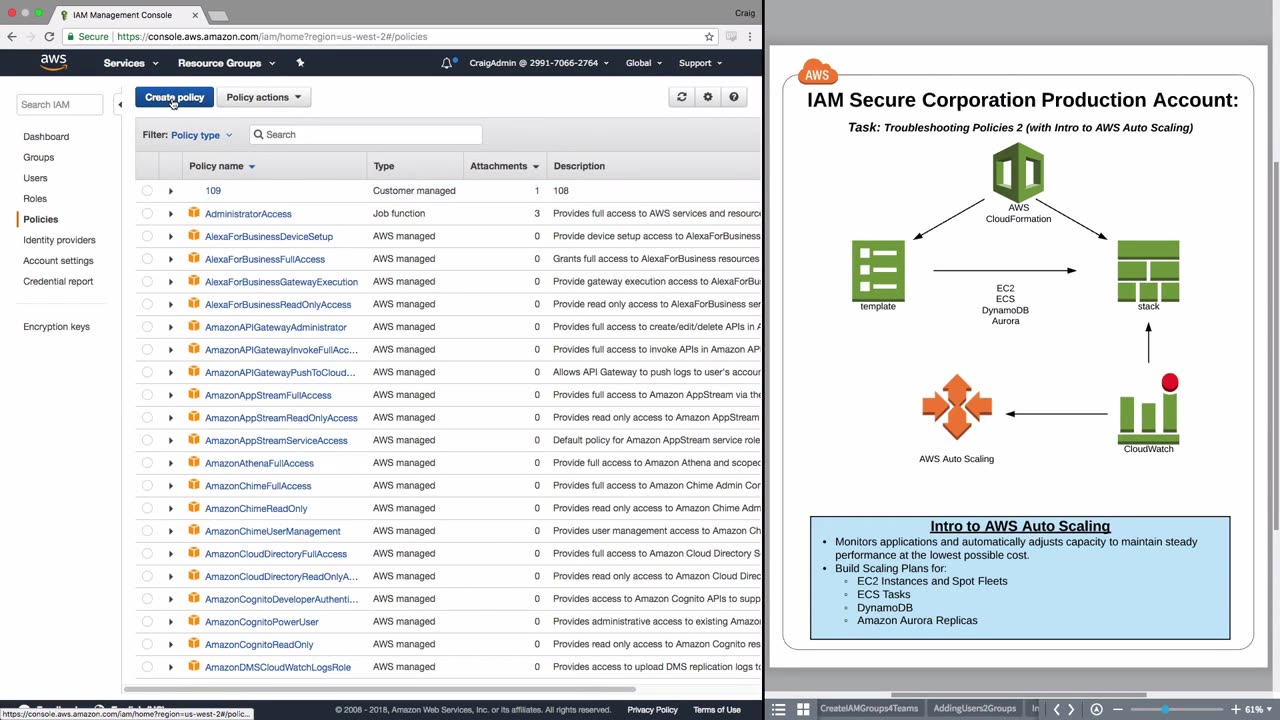Select the AmazonChimeFullAccess radio button
Viewport: 1280px width, 720px height.
147,486
